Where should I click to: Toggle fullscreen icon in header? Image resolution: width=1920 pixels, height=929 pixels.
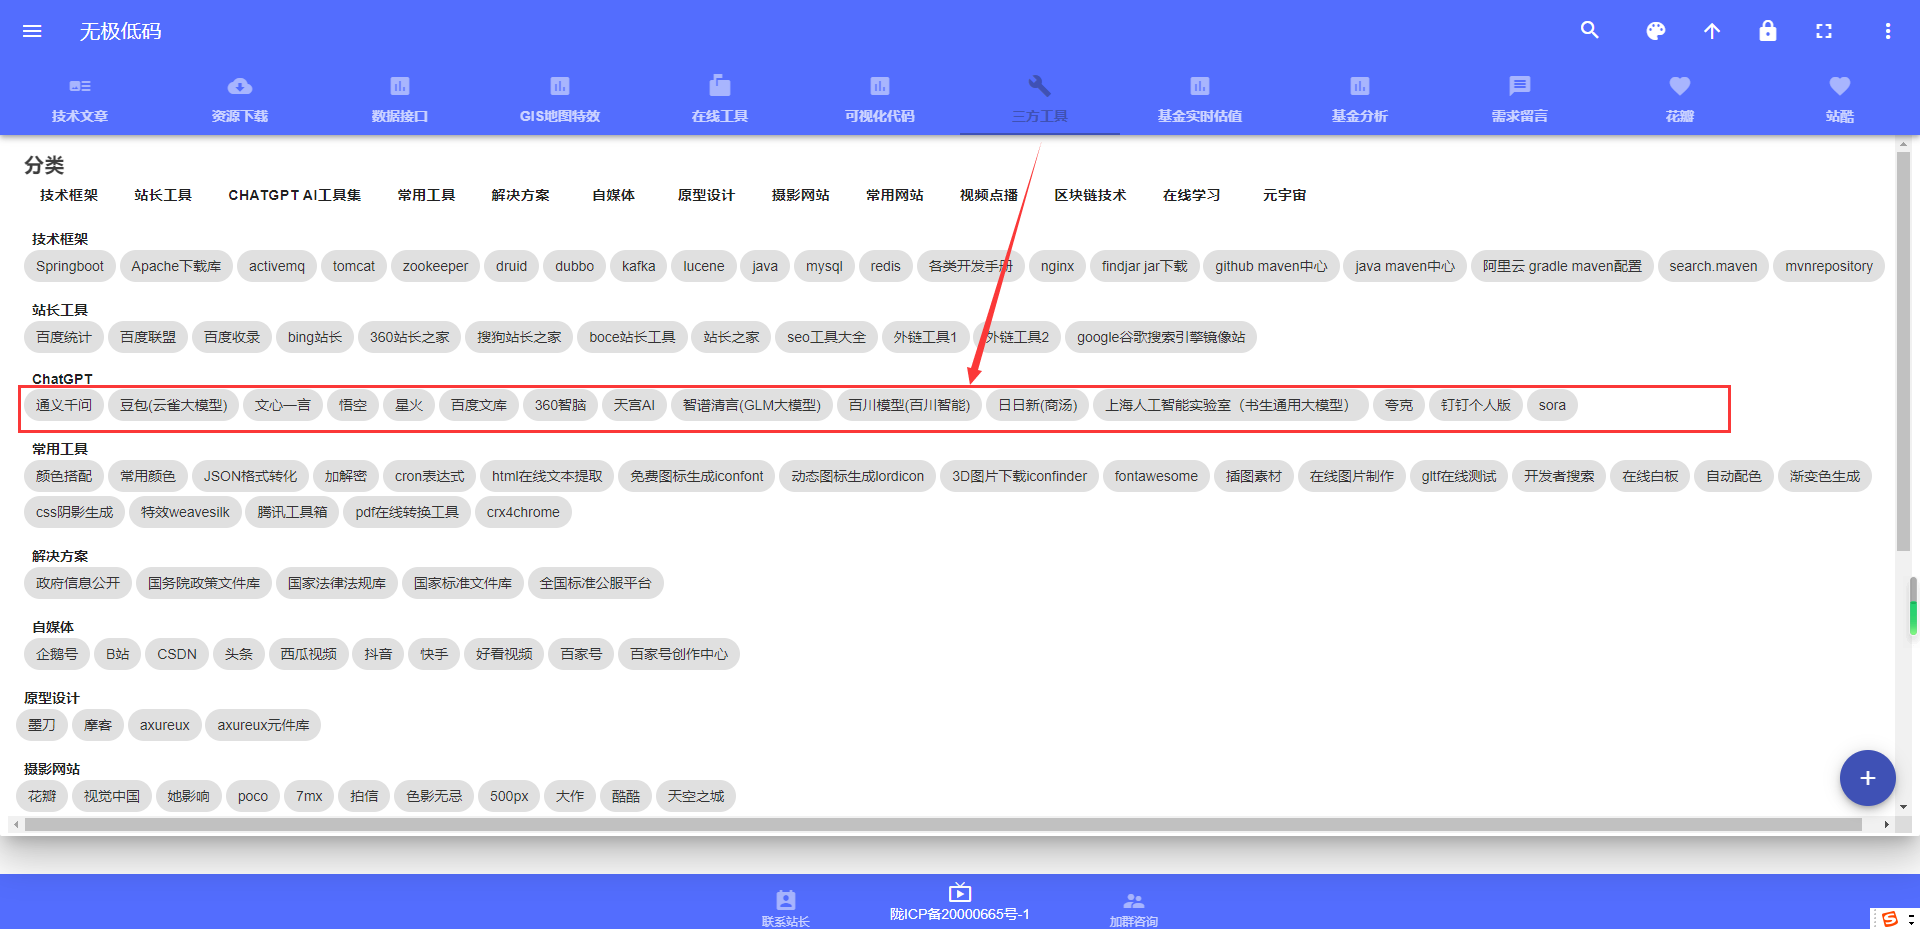pos(1824,31)
